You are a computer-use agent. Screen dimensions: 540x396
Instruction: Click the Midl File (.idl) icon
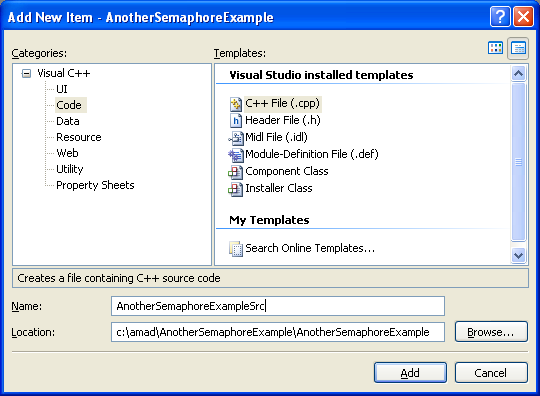(236, 138)
